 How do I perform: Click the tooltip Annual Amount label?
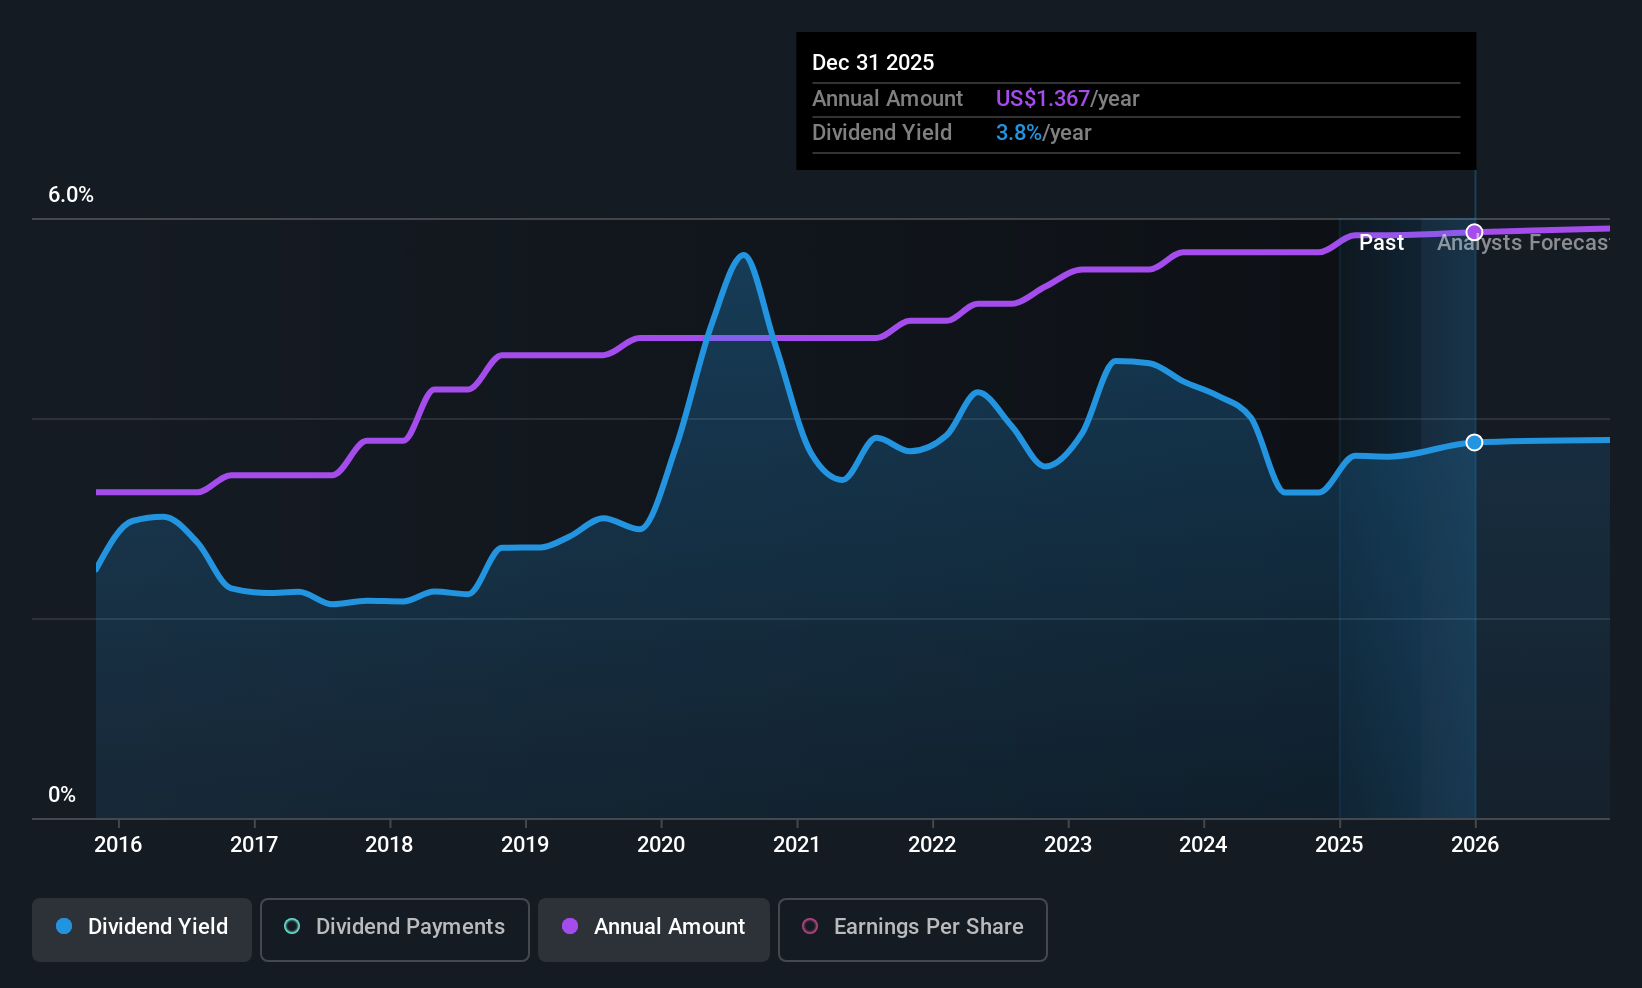click(887, 98)
